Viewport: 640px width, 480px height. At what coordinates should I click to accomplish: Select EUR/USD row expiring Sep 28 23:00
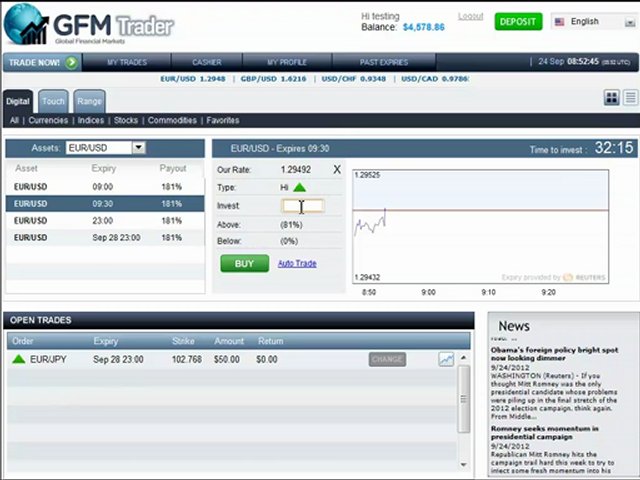pos(105,238)
